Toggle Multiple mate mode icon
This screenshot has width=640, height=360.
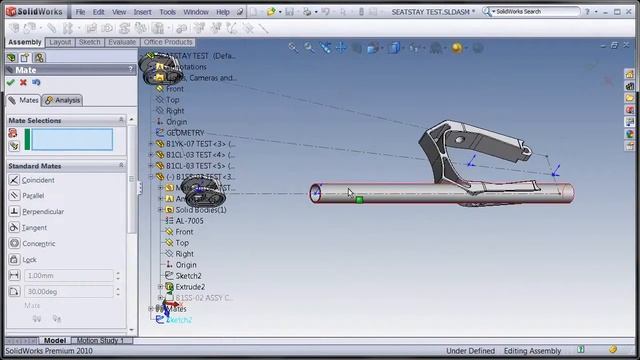pos(14,146)
